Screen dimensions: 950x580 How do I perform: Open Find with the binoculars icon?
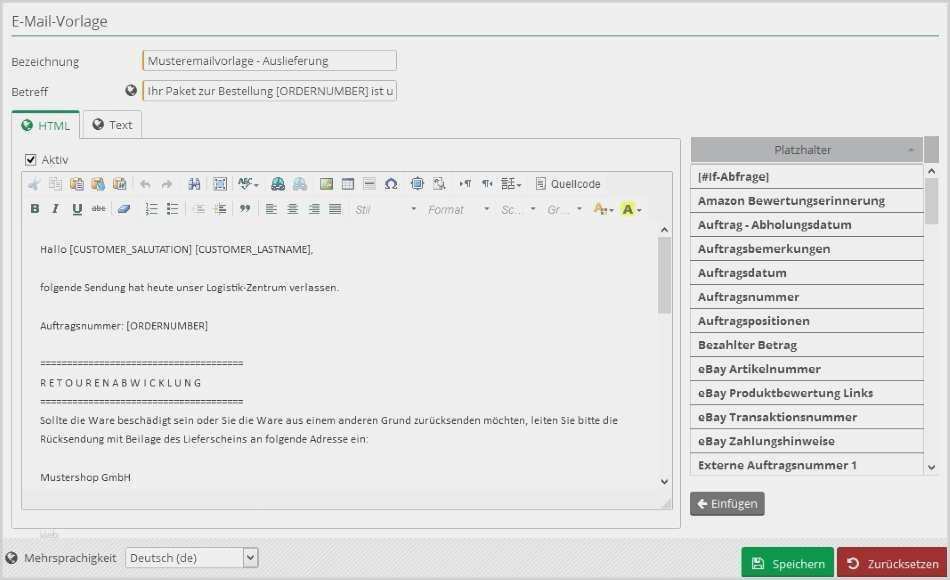coord(194,184)
